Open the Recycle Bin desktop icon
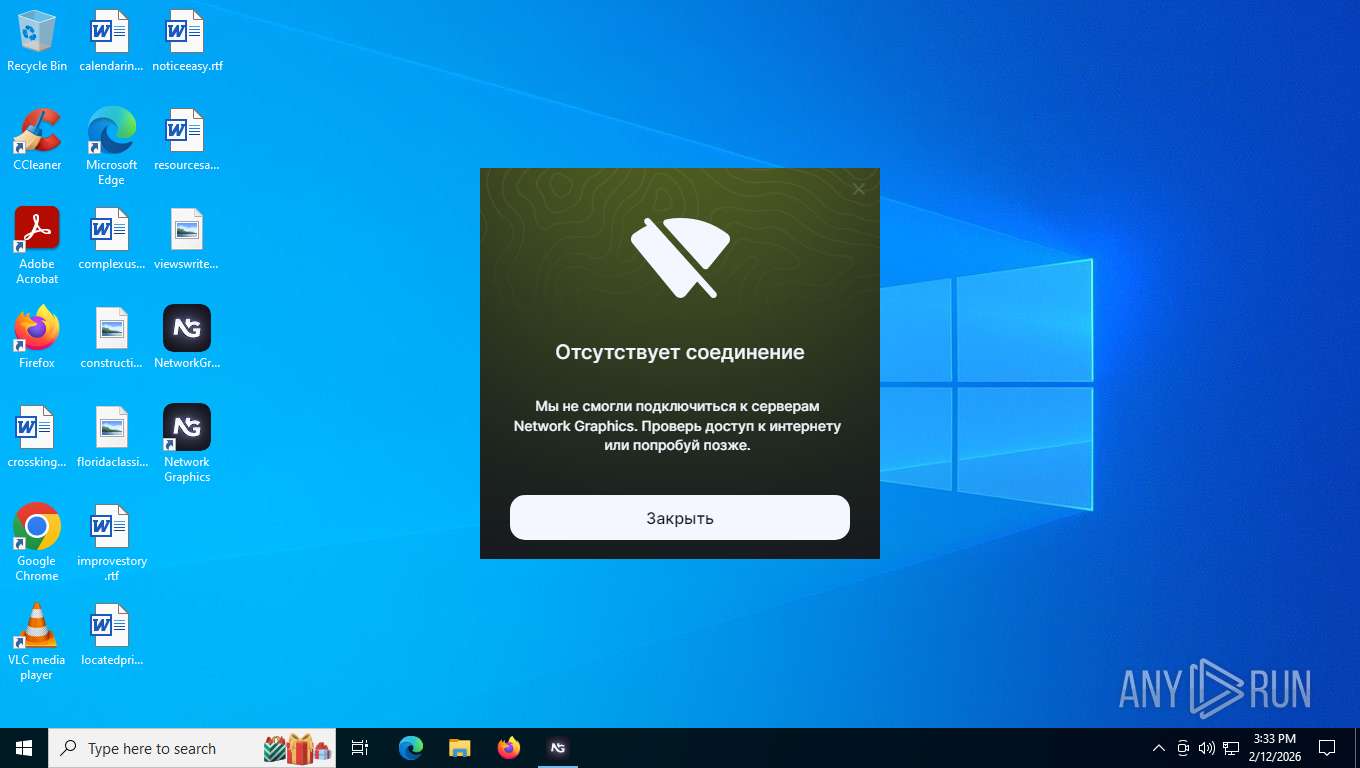Image resolution: width=1360 pixels, height=768 pixels. click(x=37, y=41)
